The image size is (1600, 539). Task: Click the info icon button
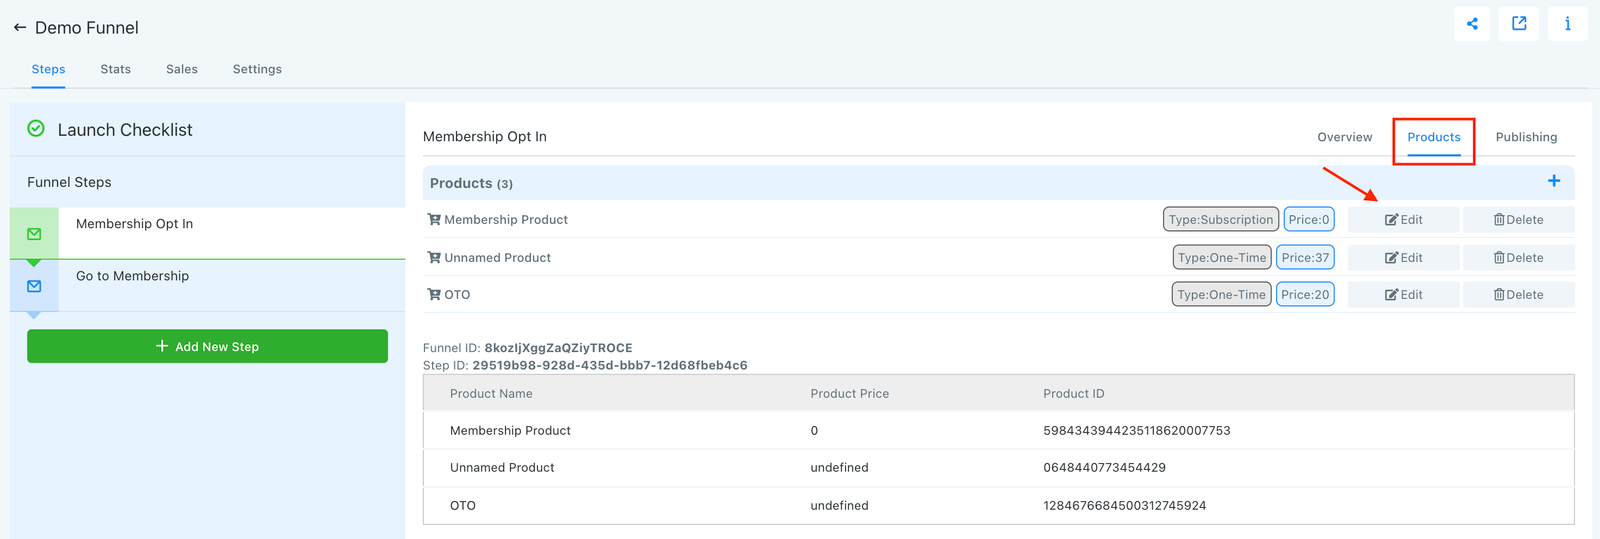pyautogui.click(x=1567, y=24)
